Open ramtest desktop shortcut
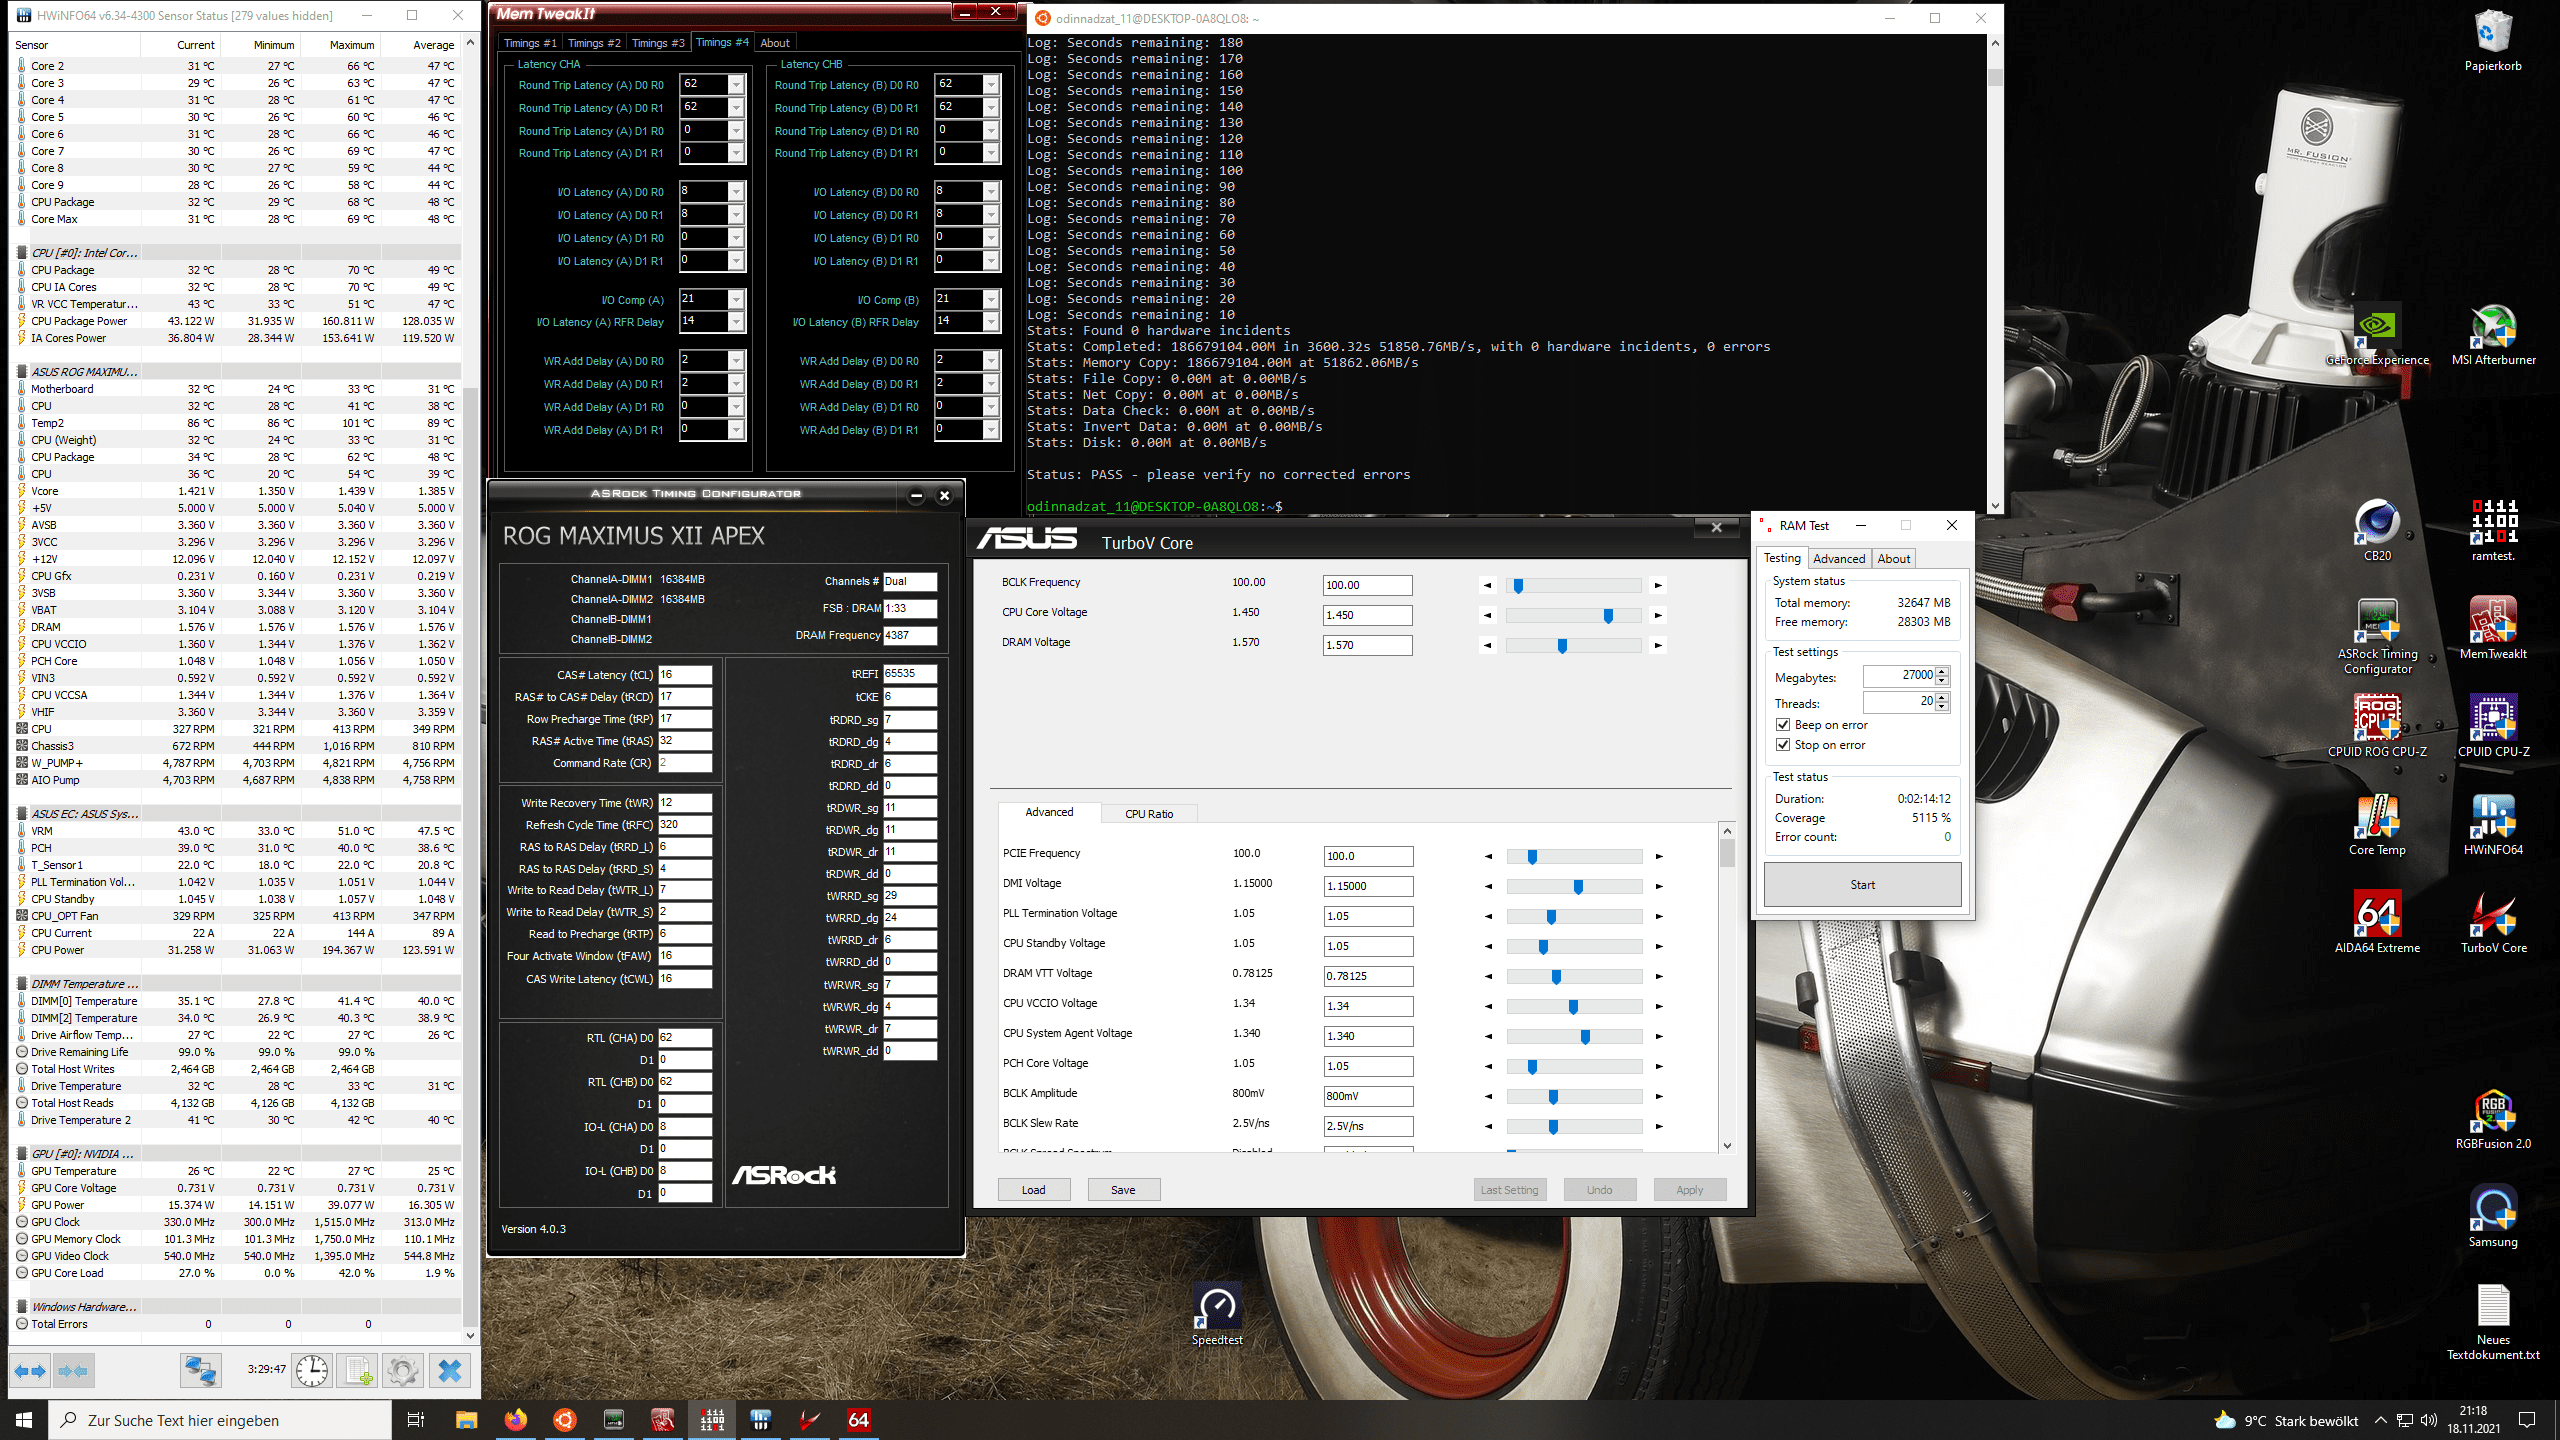Image resolution: width=2560 pixels, height=1440 pixels. pos(2493,530)
